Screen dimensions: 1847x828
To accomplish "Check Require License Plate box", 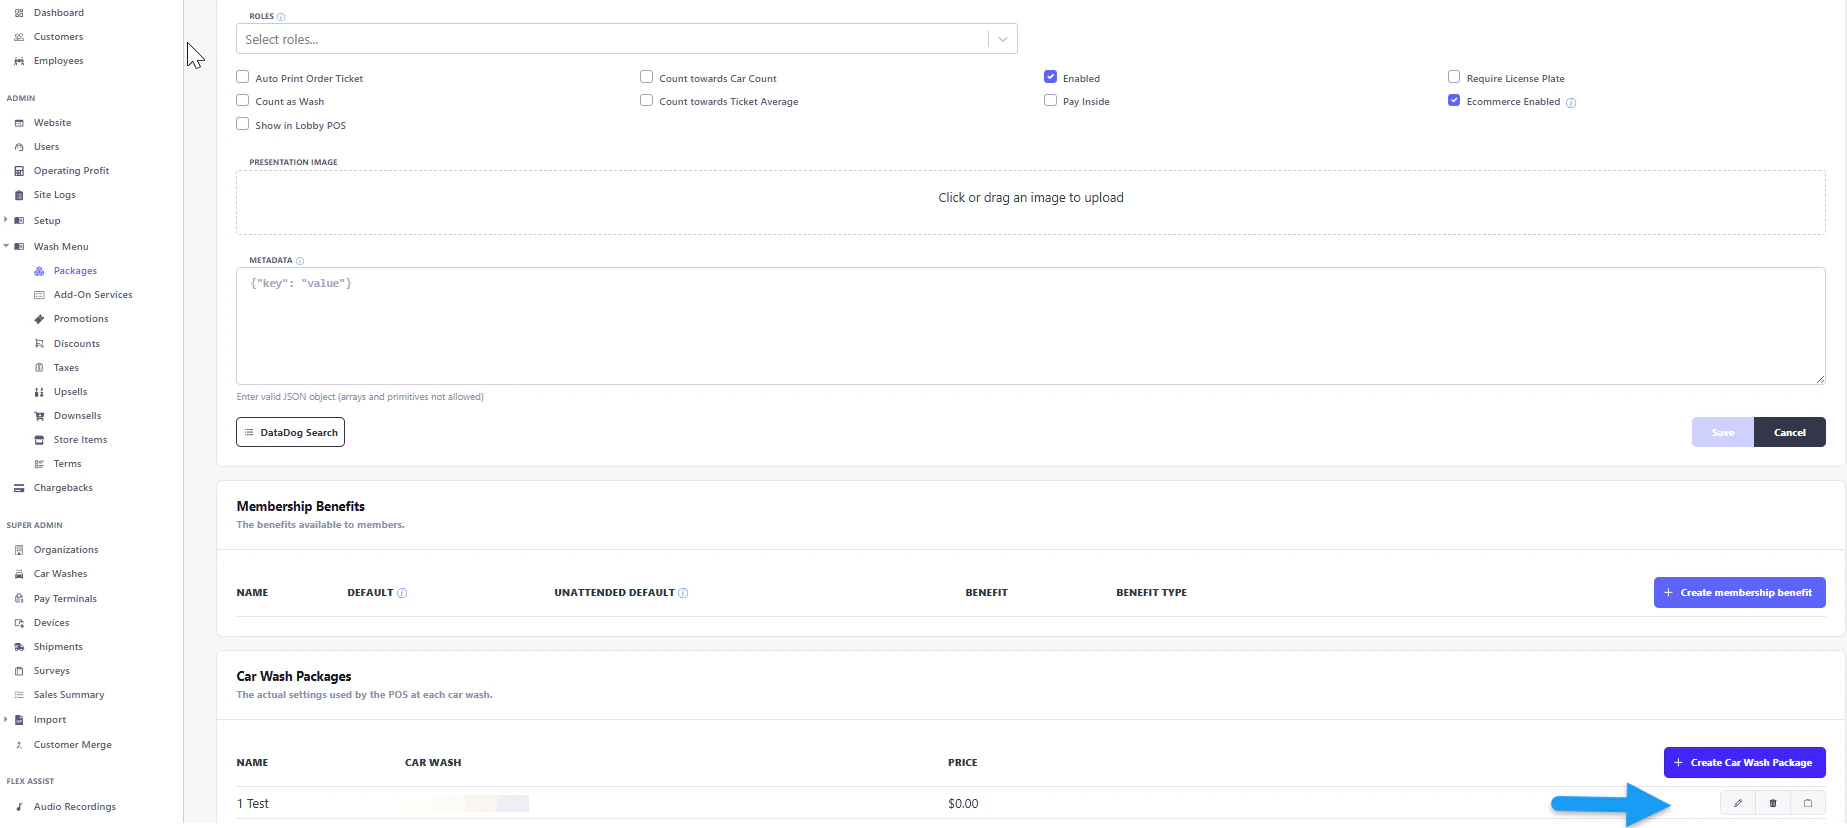I will [1454, 77].
